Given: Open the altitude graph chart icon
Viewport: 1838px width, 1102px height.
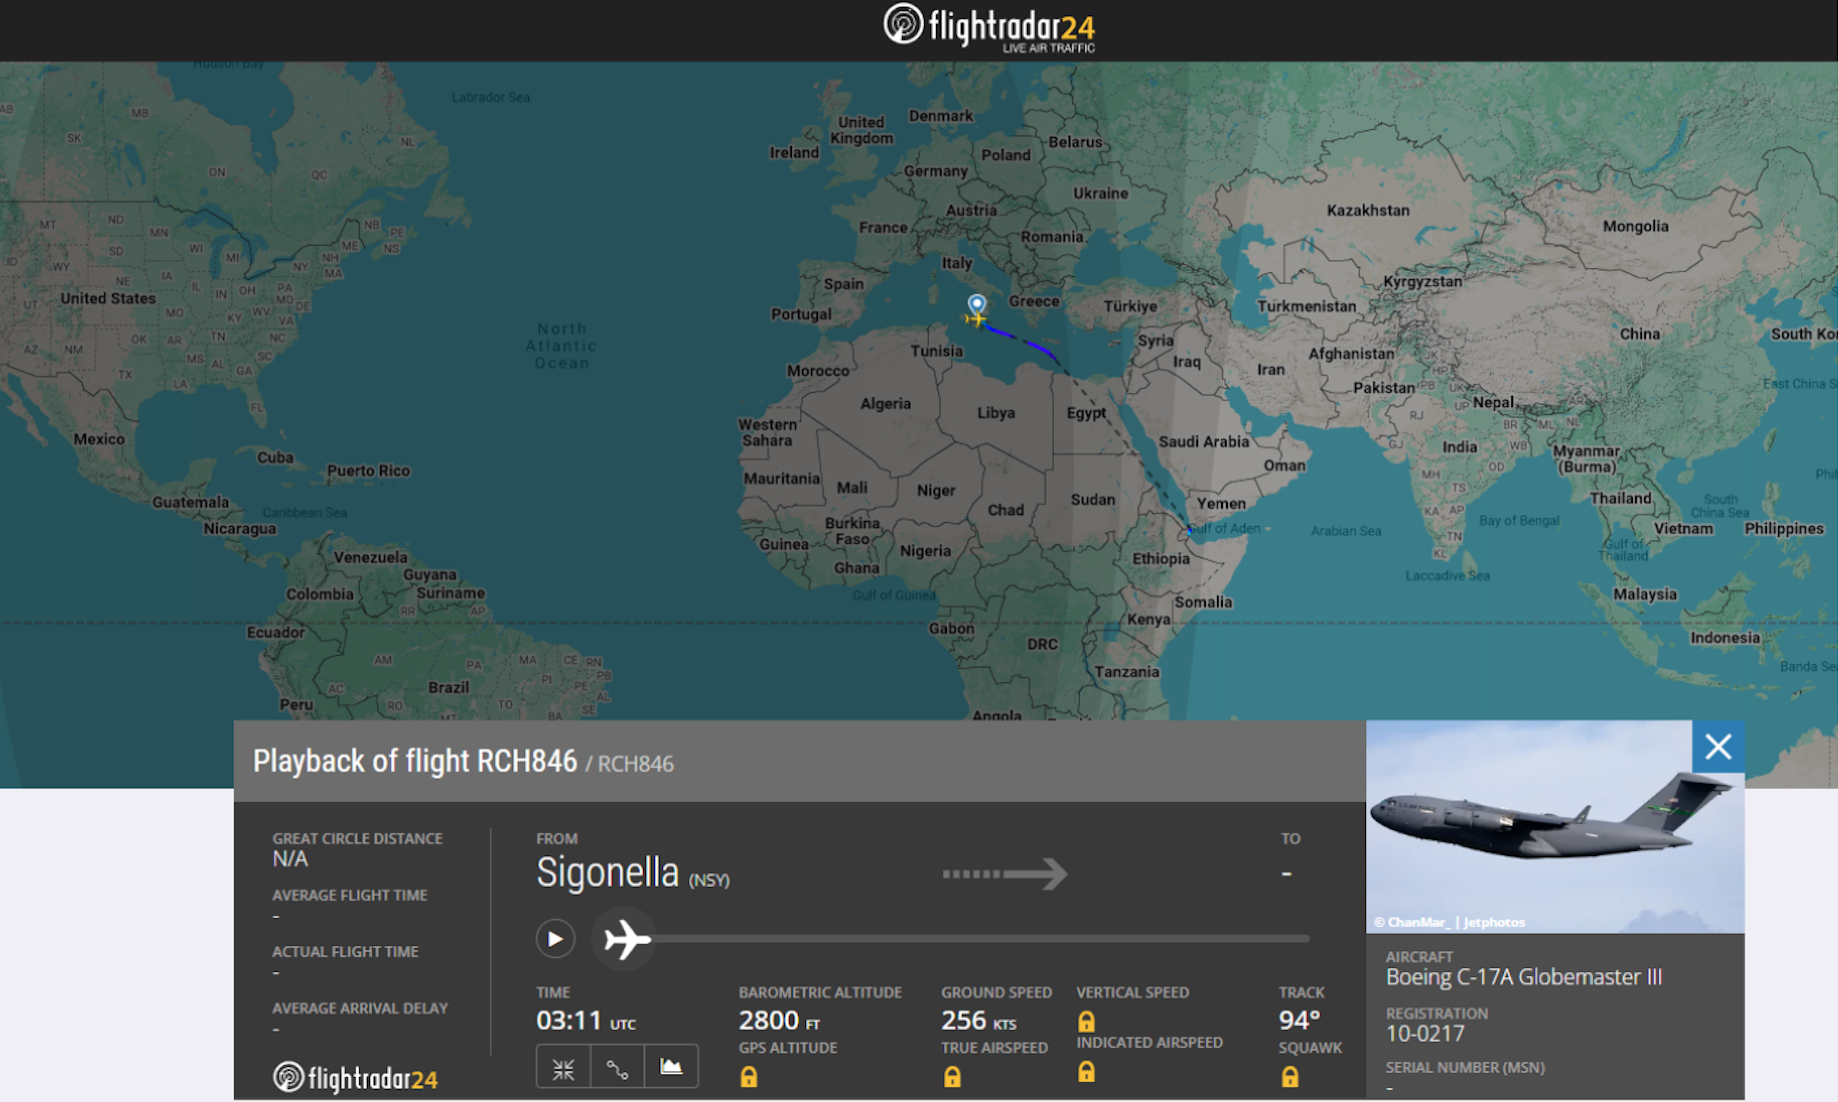Looking at the screenshot, I should coord(671,1068).
